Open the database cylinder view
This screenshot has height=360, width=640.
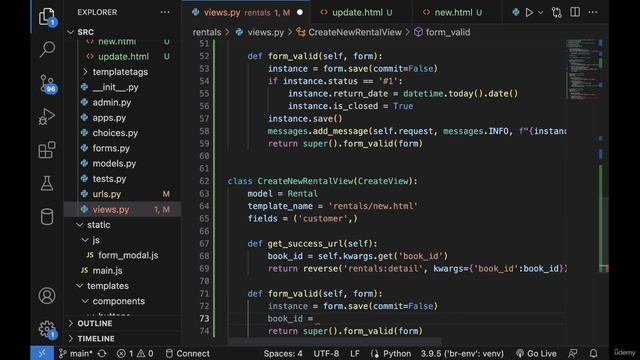tap(47, 217)
